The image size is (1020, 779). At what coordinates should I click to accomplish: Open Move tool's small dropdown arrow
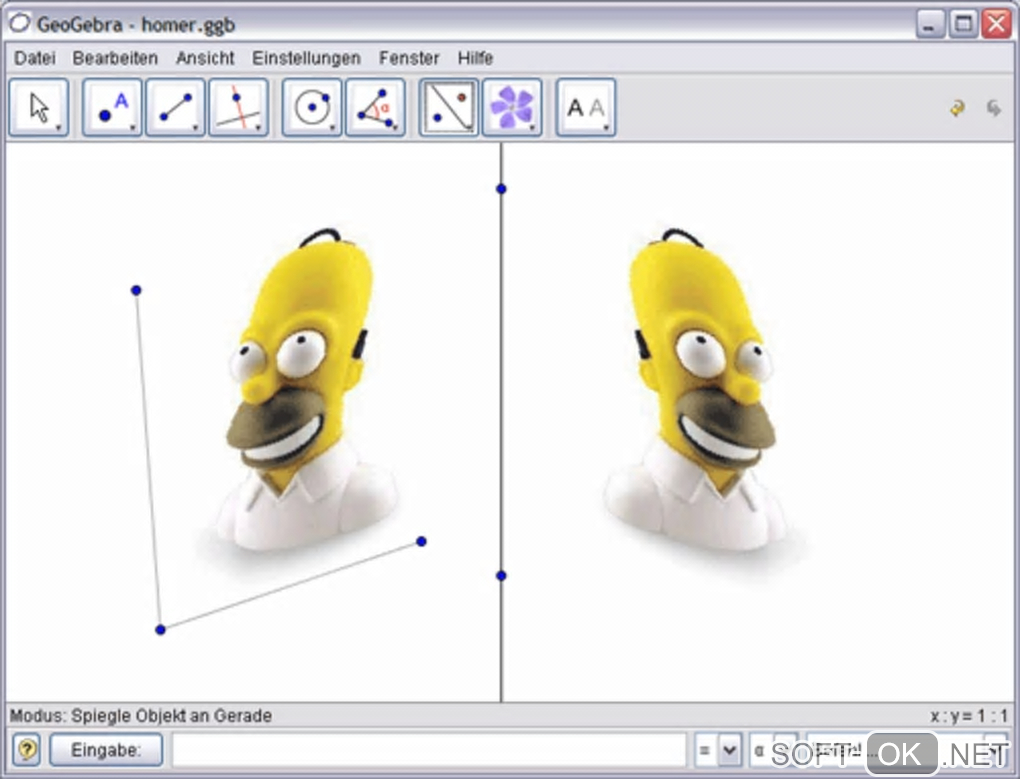coord(59,129)
